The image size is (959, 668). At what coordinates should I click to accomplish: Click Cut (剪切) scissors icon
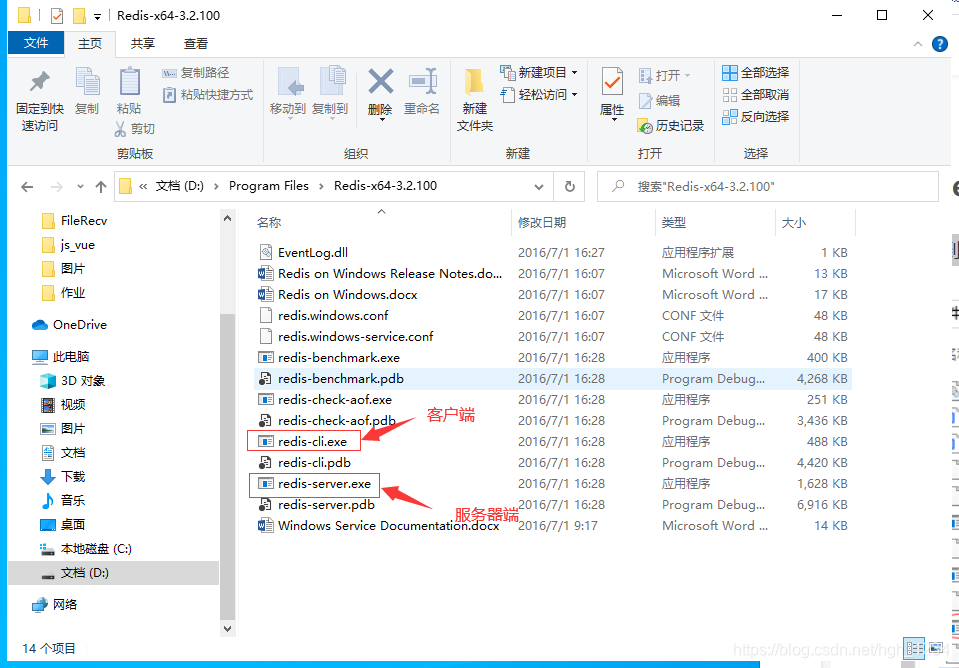[120, 128]
